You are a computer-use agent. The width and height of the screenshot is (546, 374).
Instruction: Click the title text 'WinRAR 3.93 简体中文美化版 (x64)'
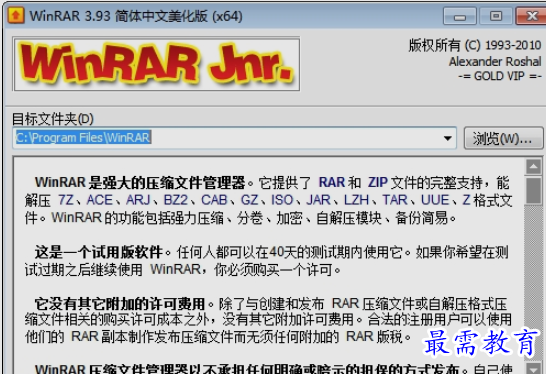(136, 16)
